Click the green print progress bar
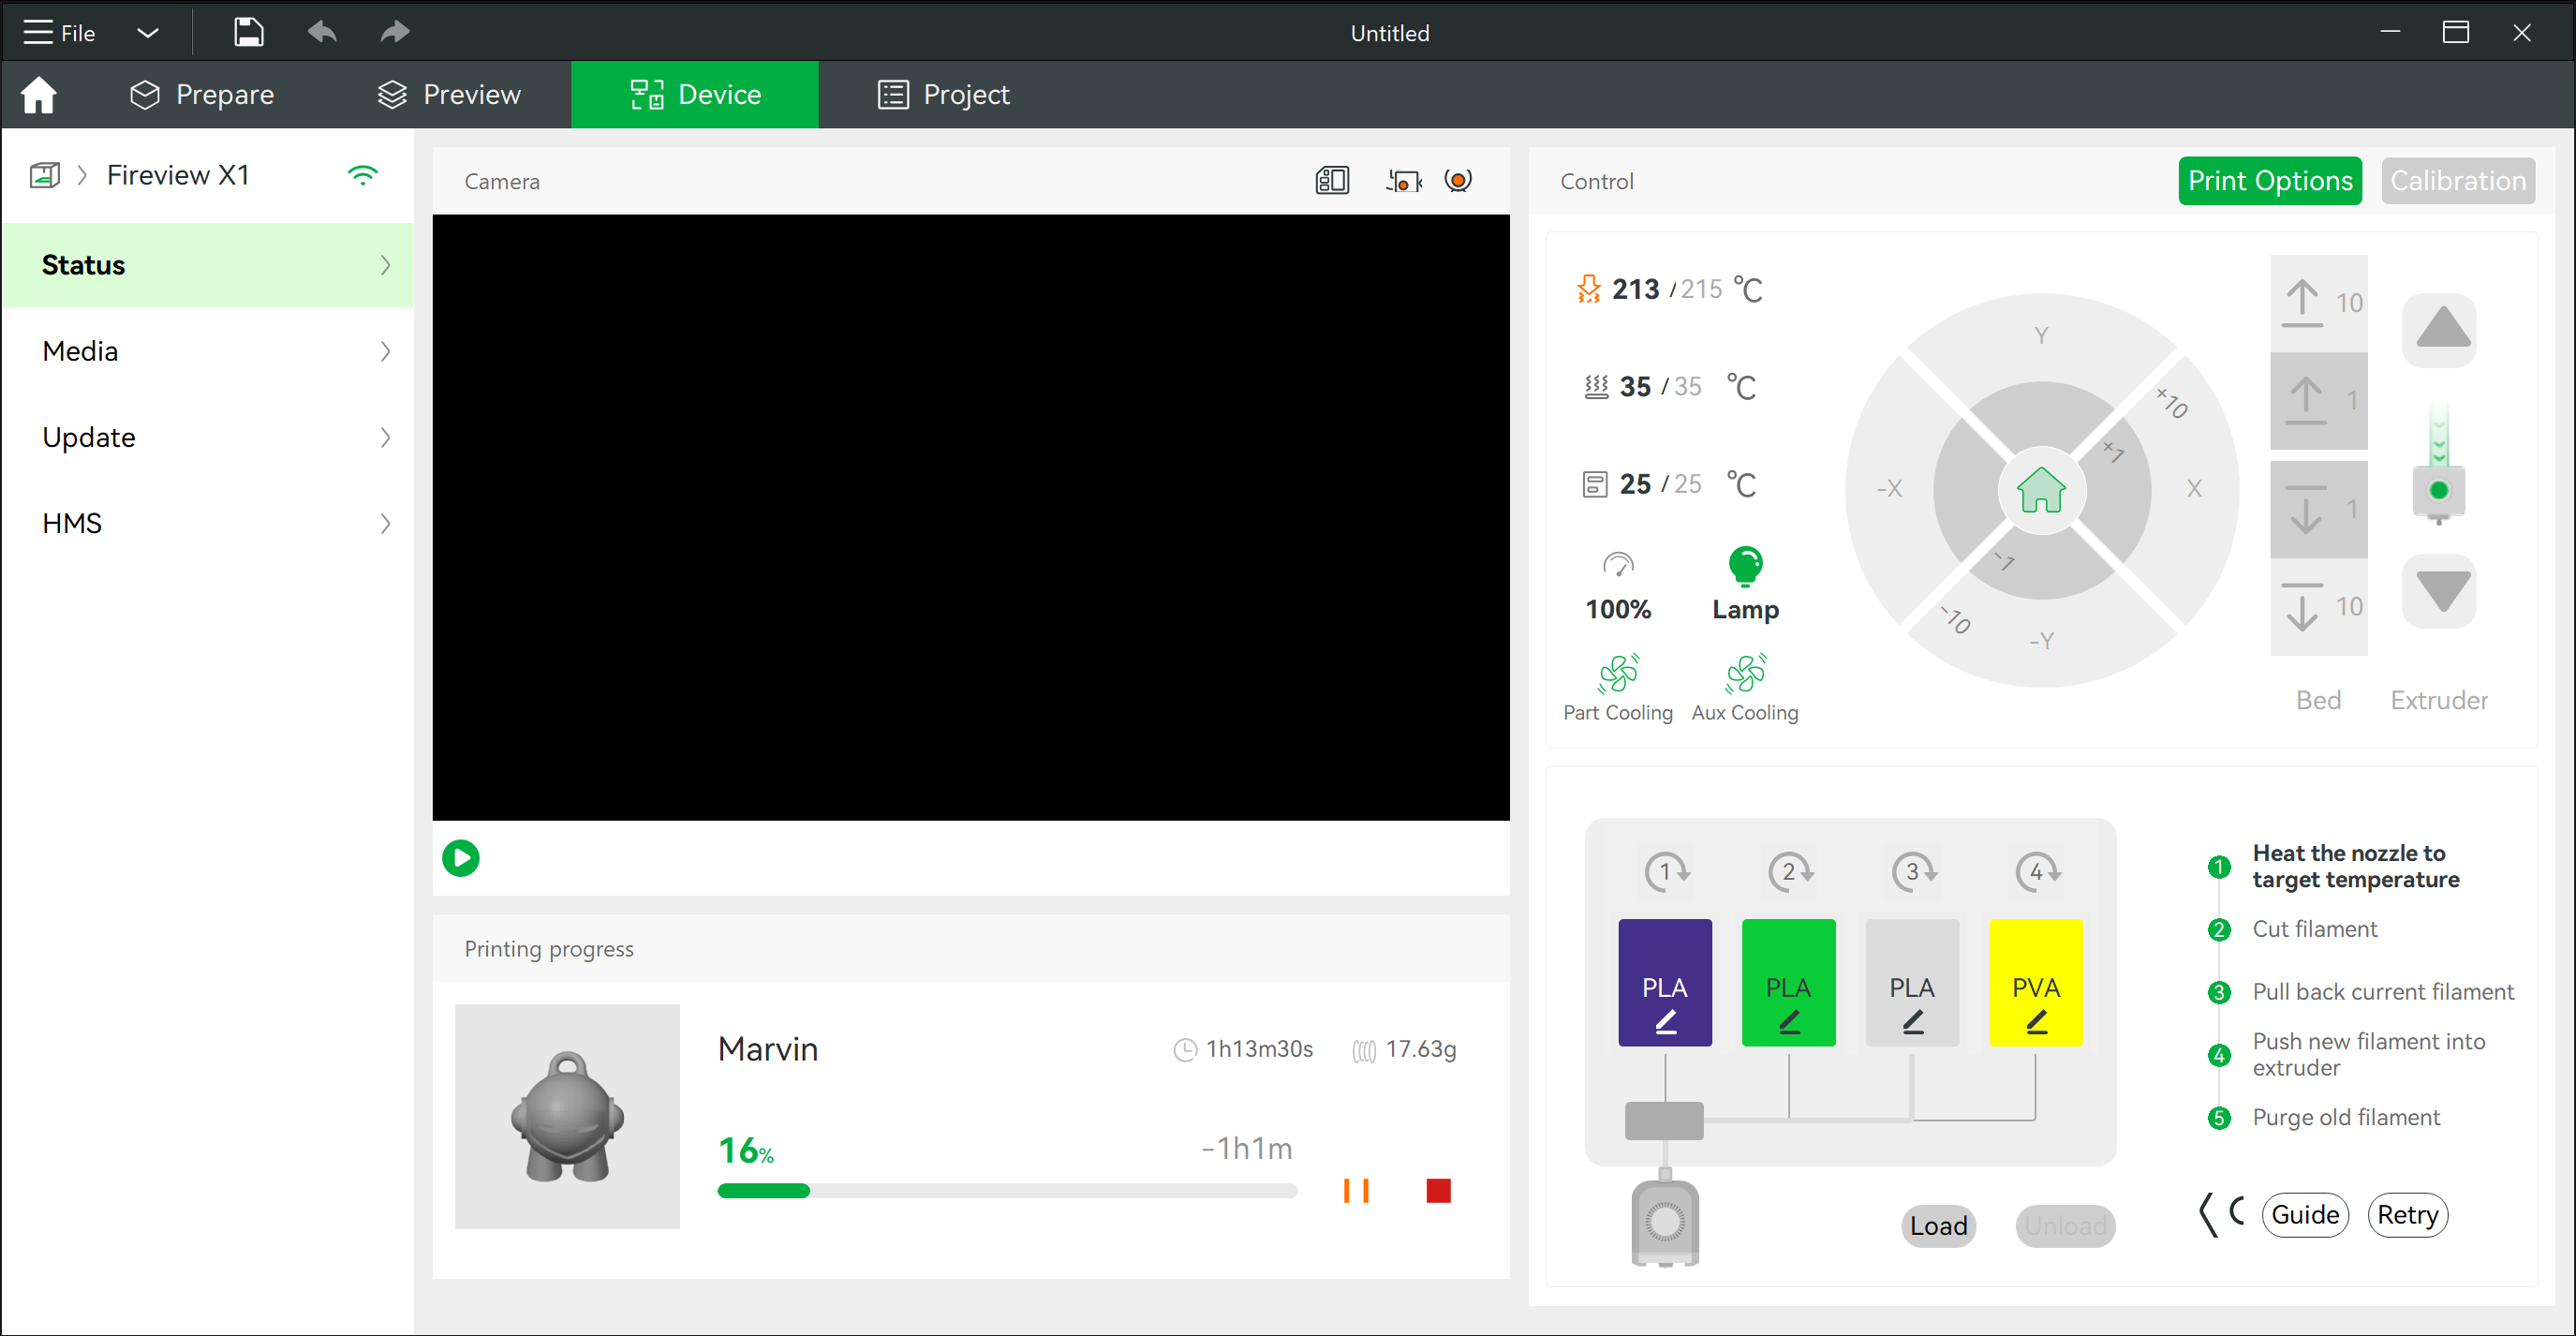Image resolution: width=2576 pixels, height=1336 pixels. click(763, 1190)
